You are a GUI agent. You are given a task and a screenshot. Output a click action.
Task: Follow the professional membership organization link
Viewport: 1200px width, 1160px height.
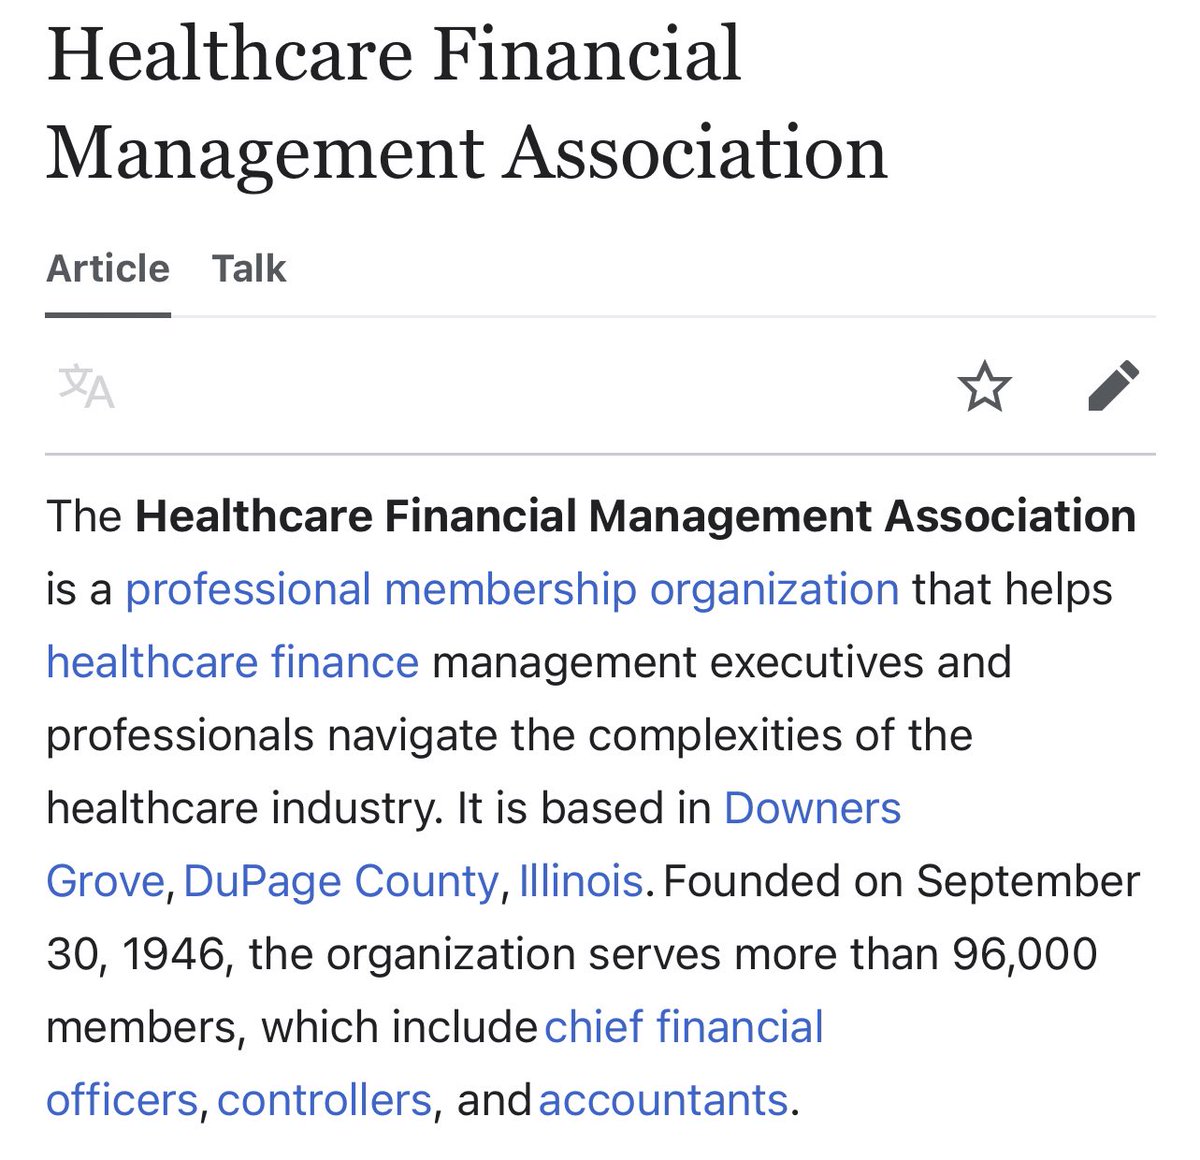tap(512, 590)
